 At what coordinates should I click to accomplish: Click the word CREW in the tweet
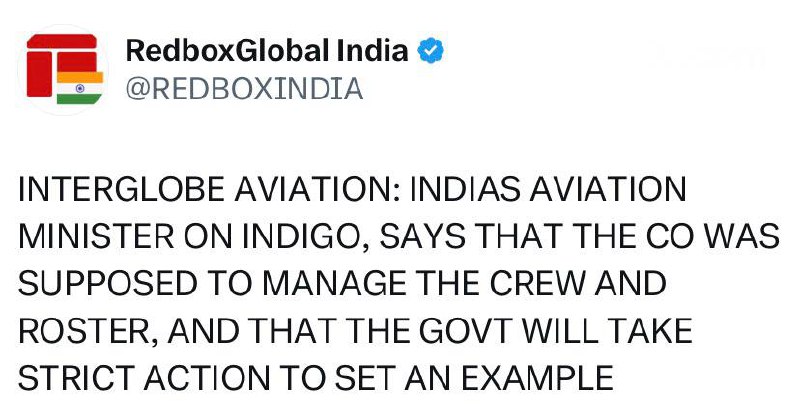533,284
